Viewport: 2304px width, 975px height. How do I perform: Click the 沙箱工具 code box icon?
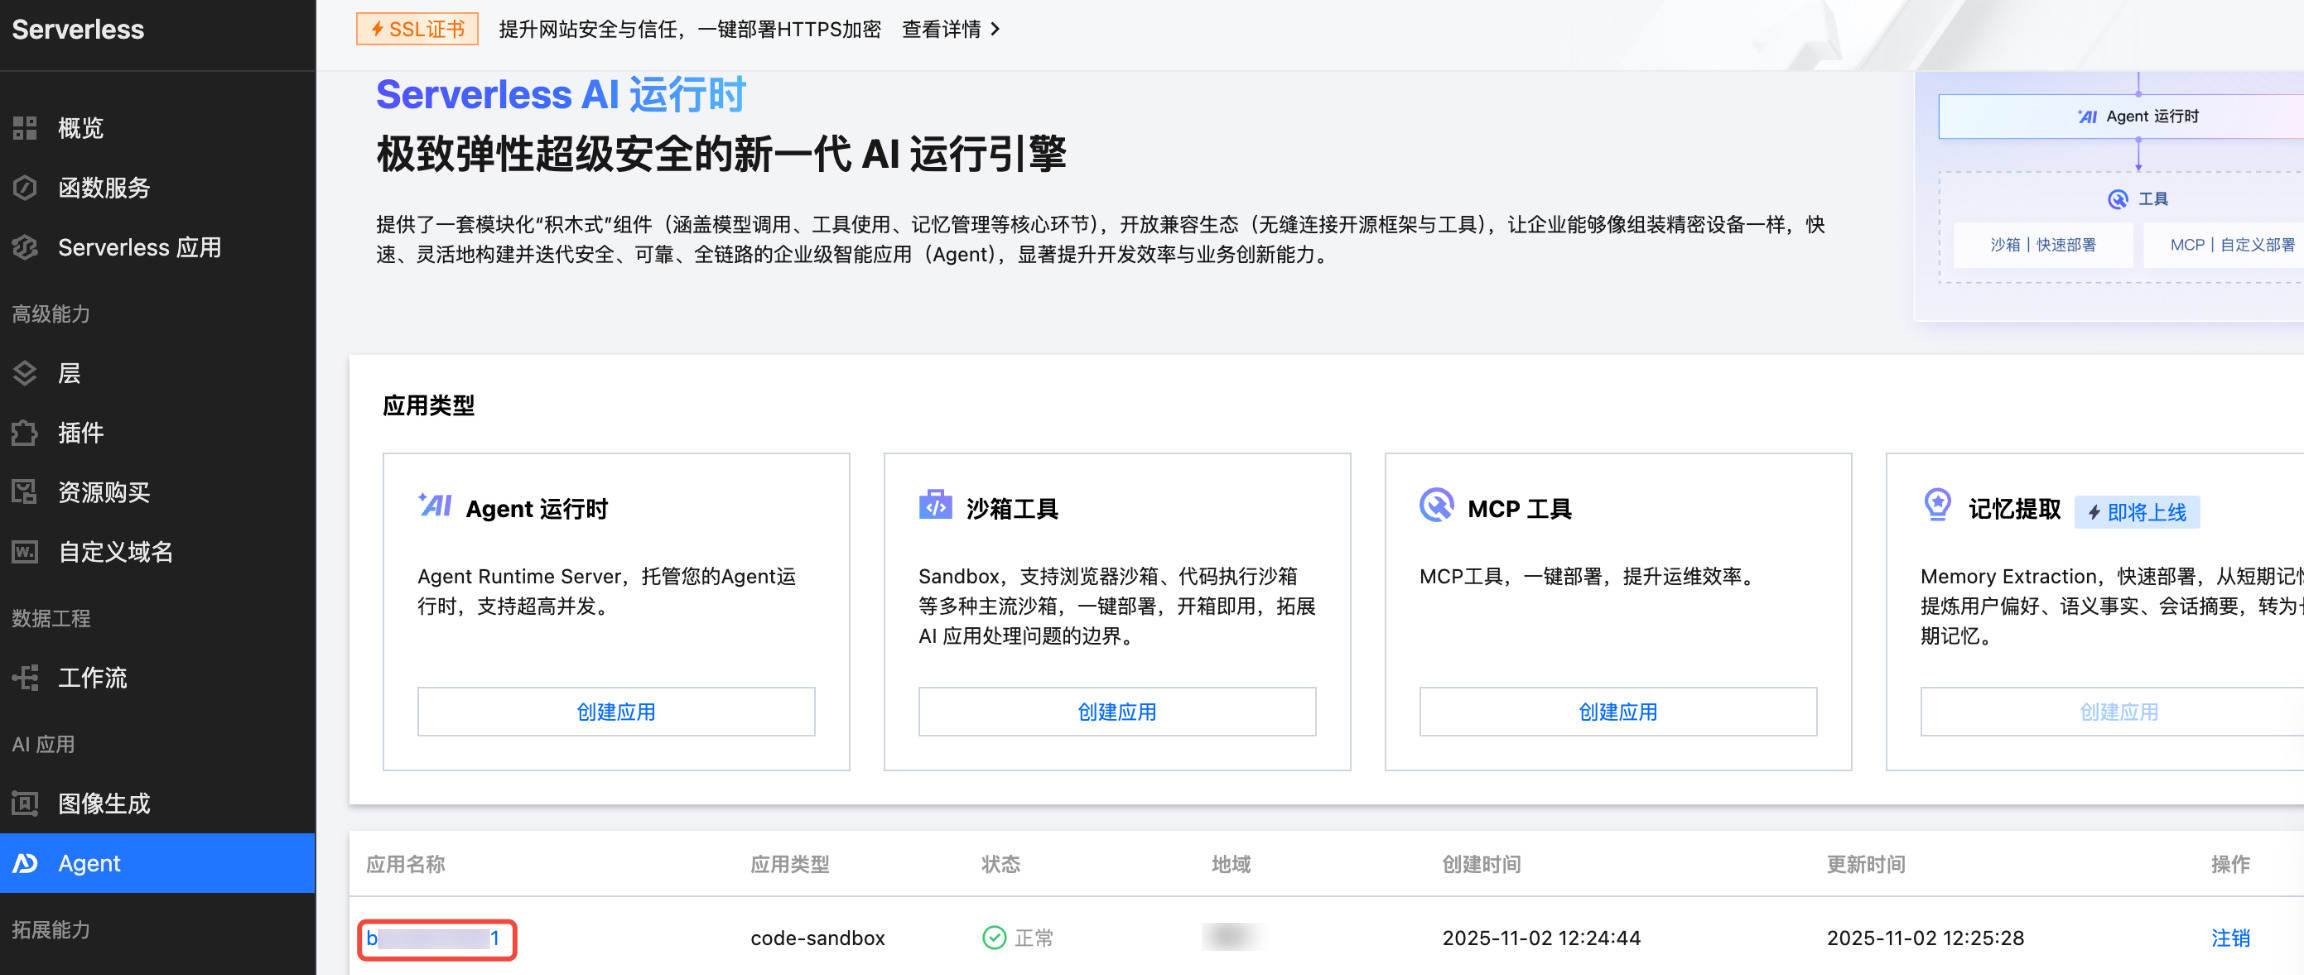pos(936,505)
